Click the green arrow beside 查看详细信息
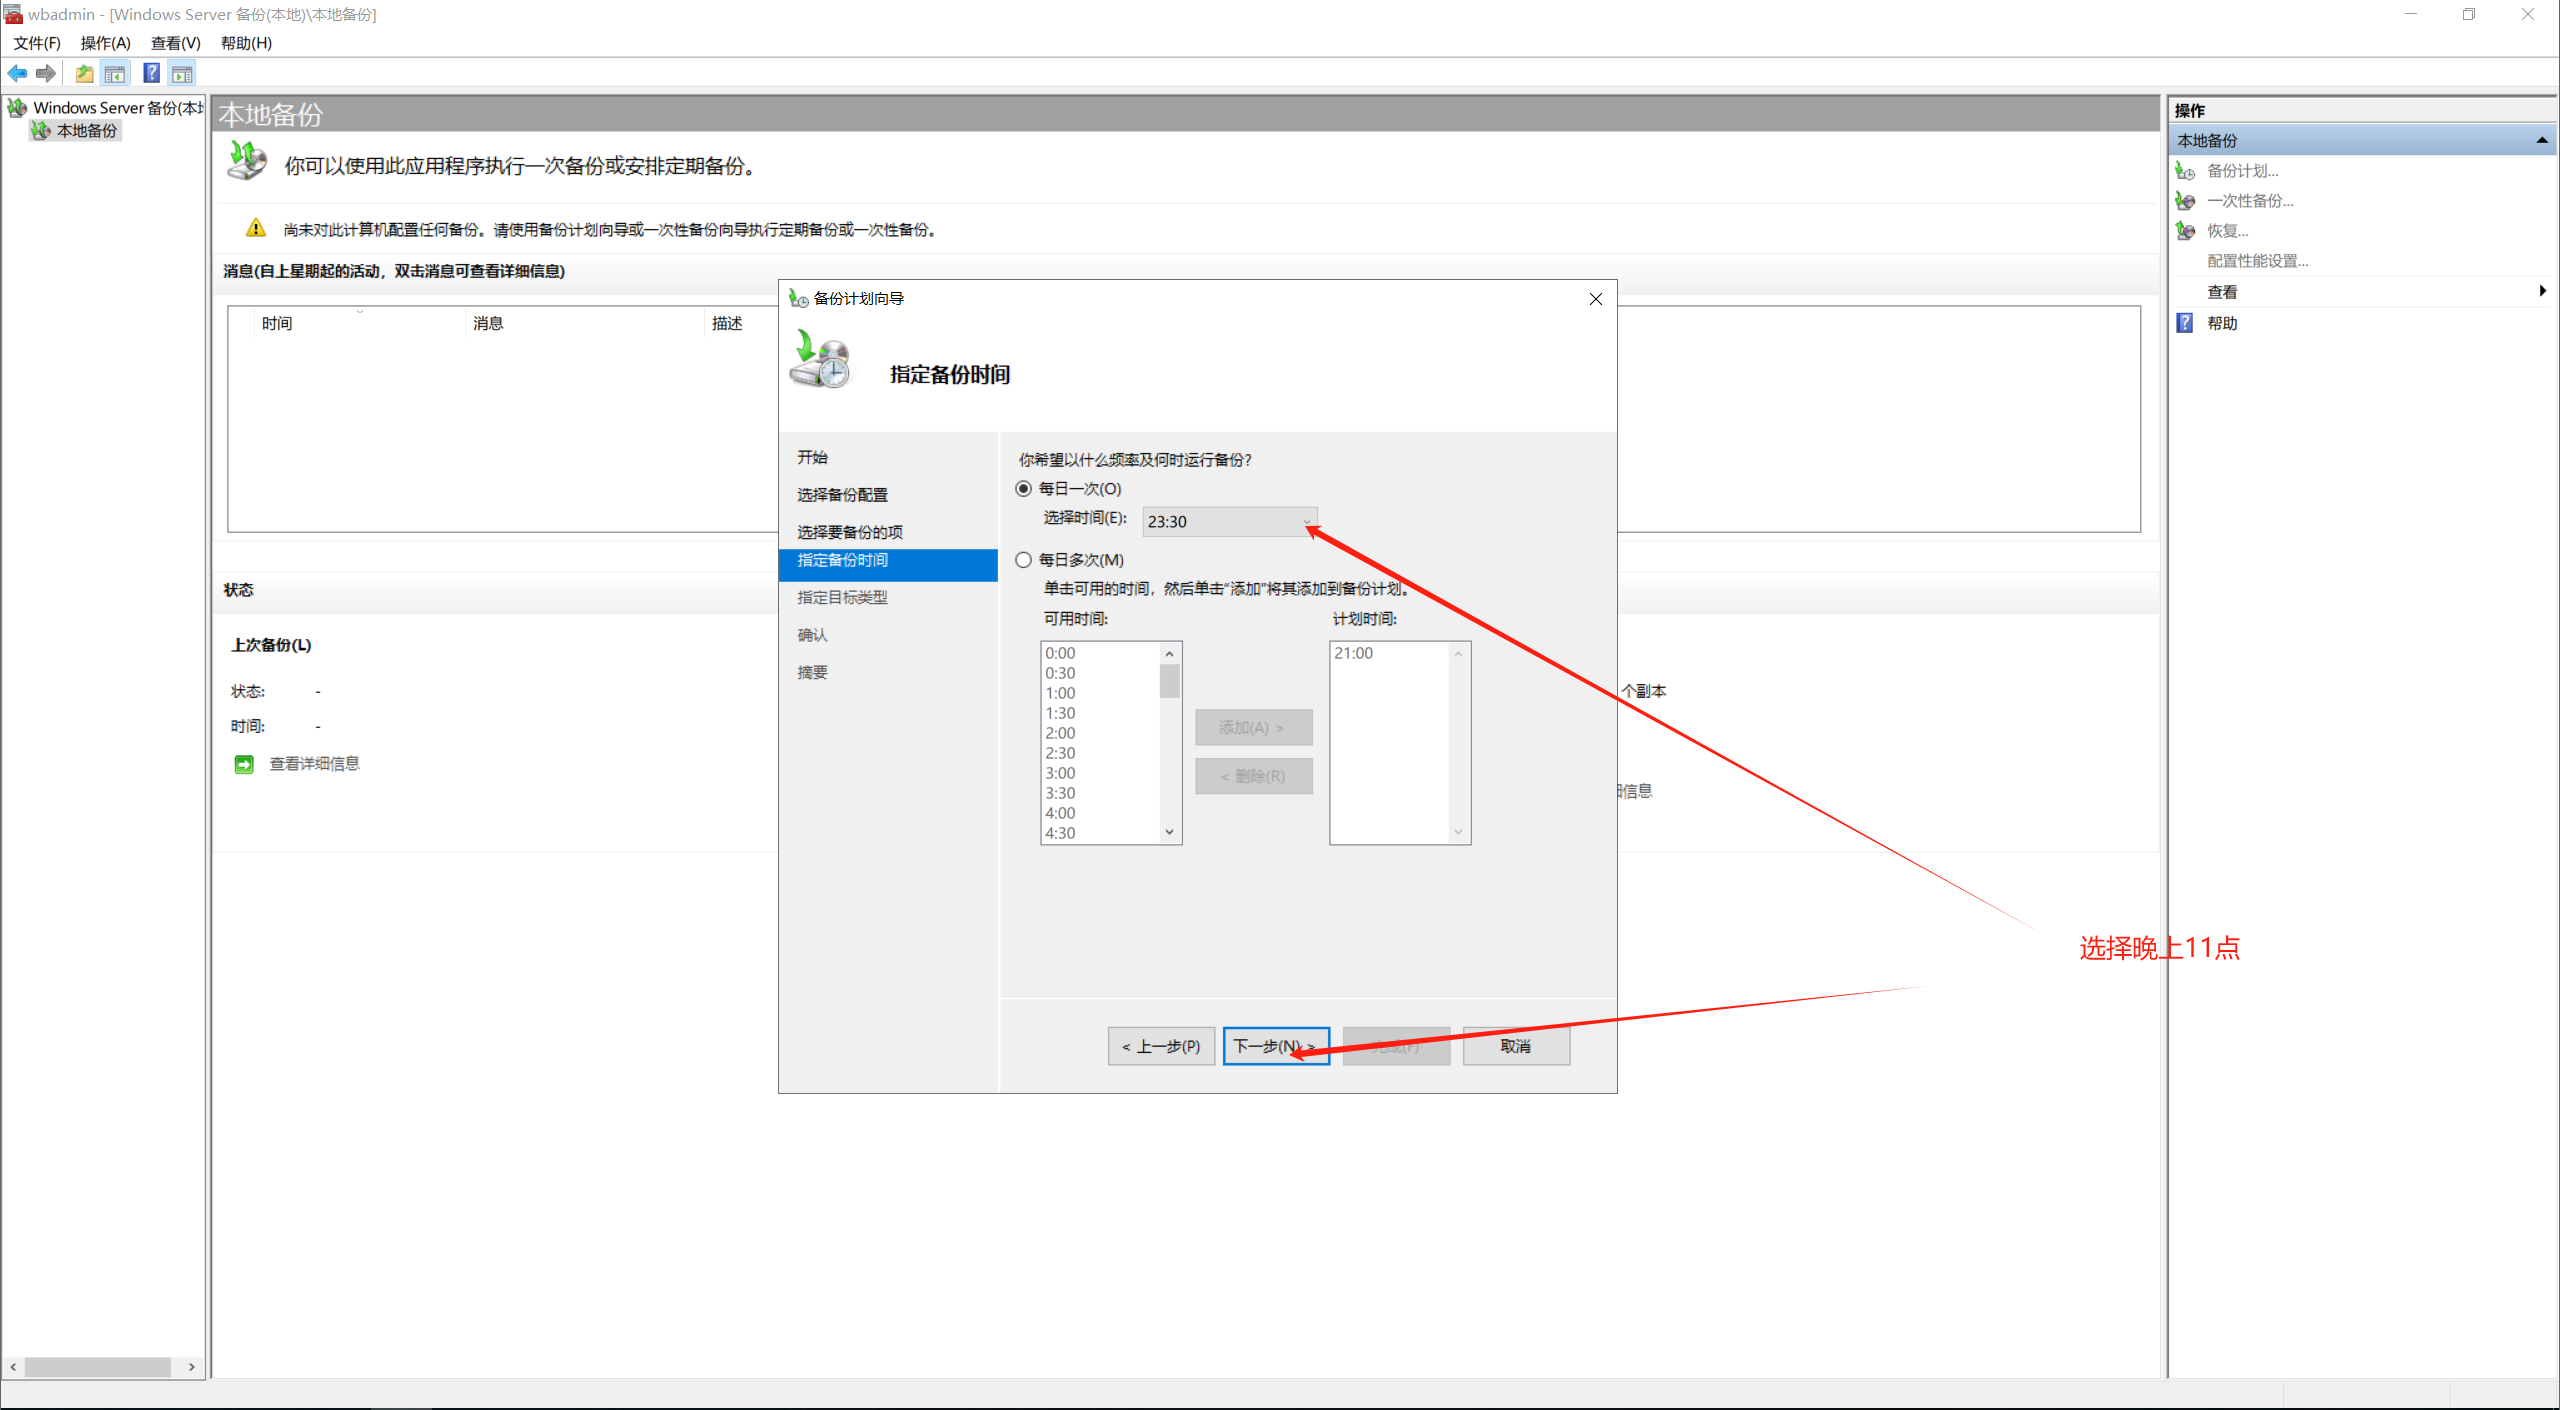2560x1410 pixels. click(244, 764)
